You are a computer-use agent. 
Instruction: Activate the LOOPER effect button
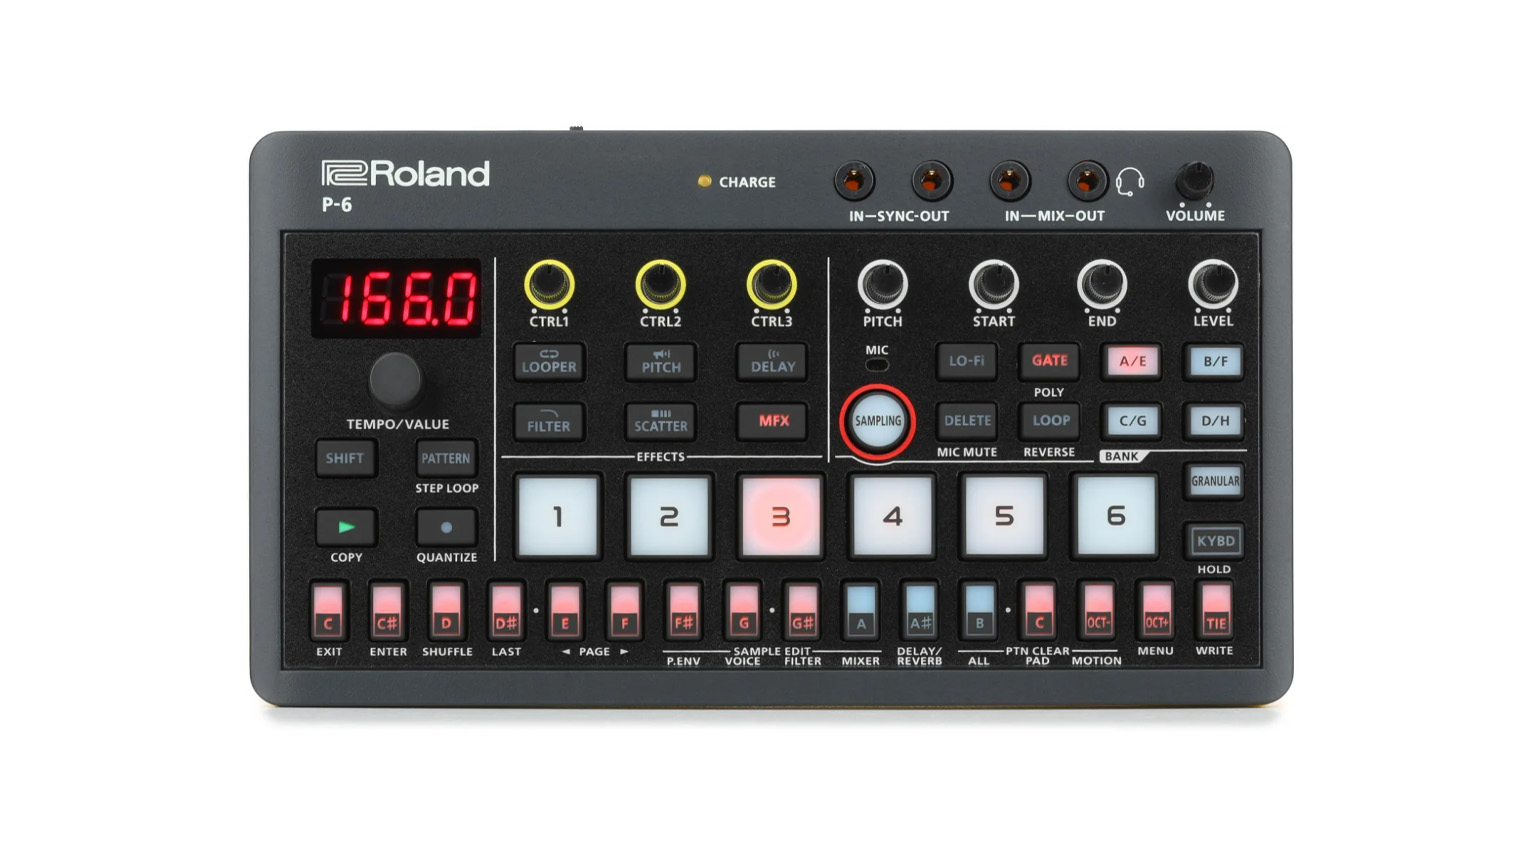click(x=549, y=361)
